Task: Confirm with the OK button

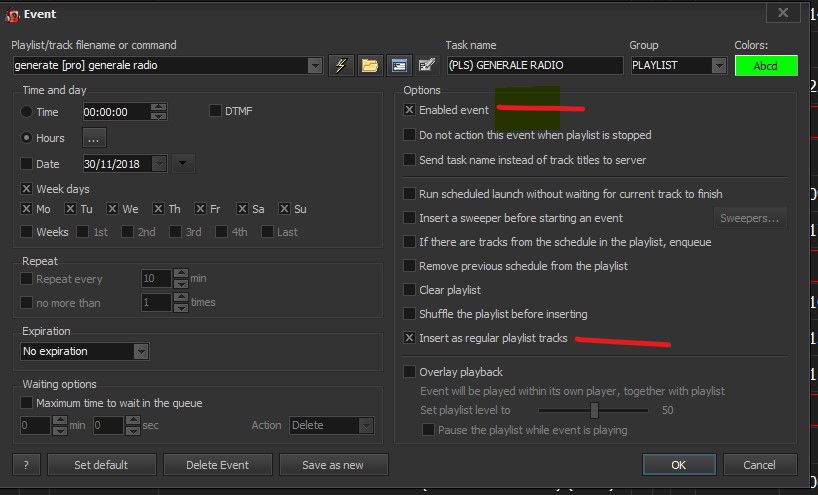Action: (679, 465)
